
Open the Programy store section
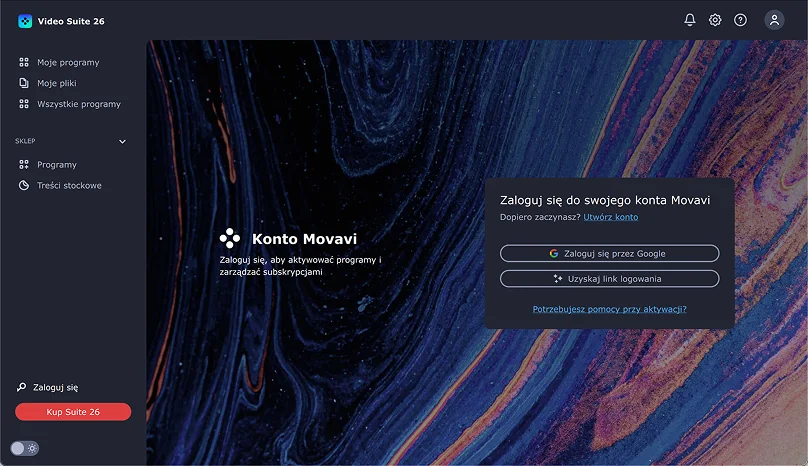[57, 164]
